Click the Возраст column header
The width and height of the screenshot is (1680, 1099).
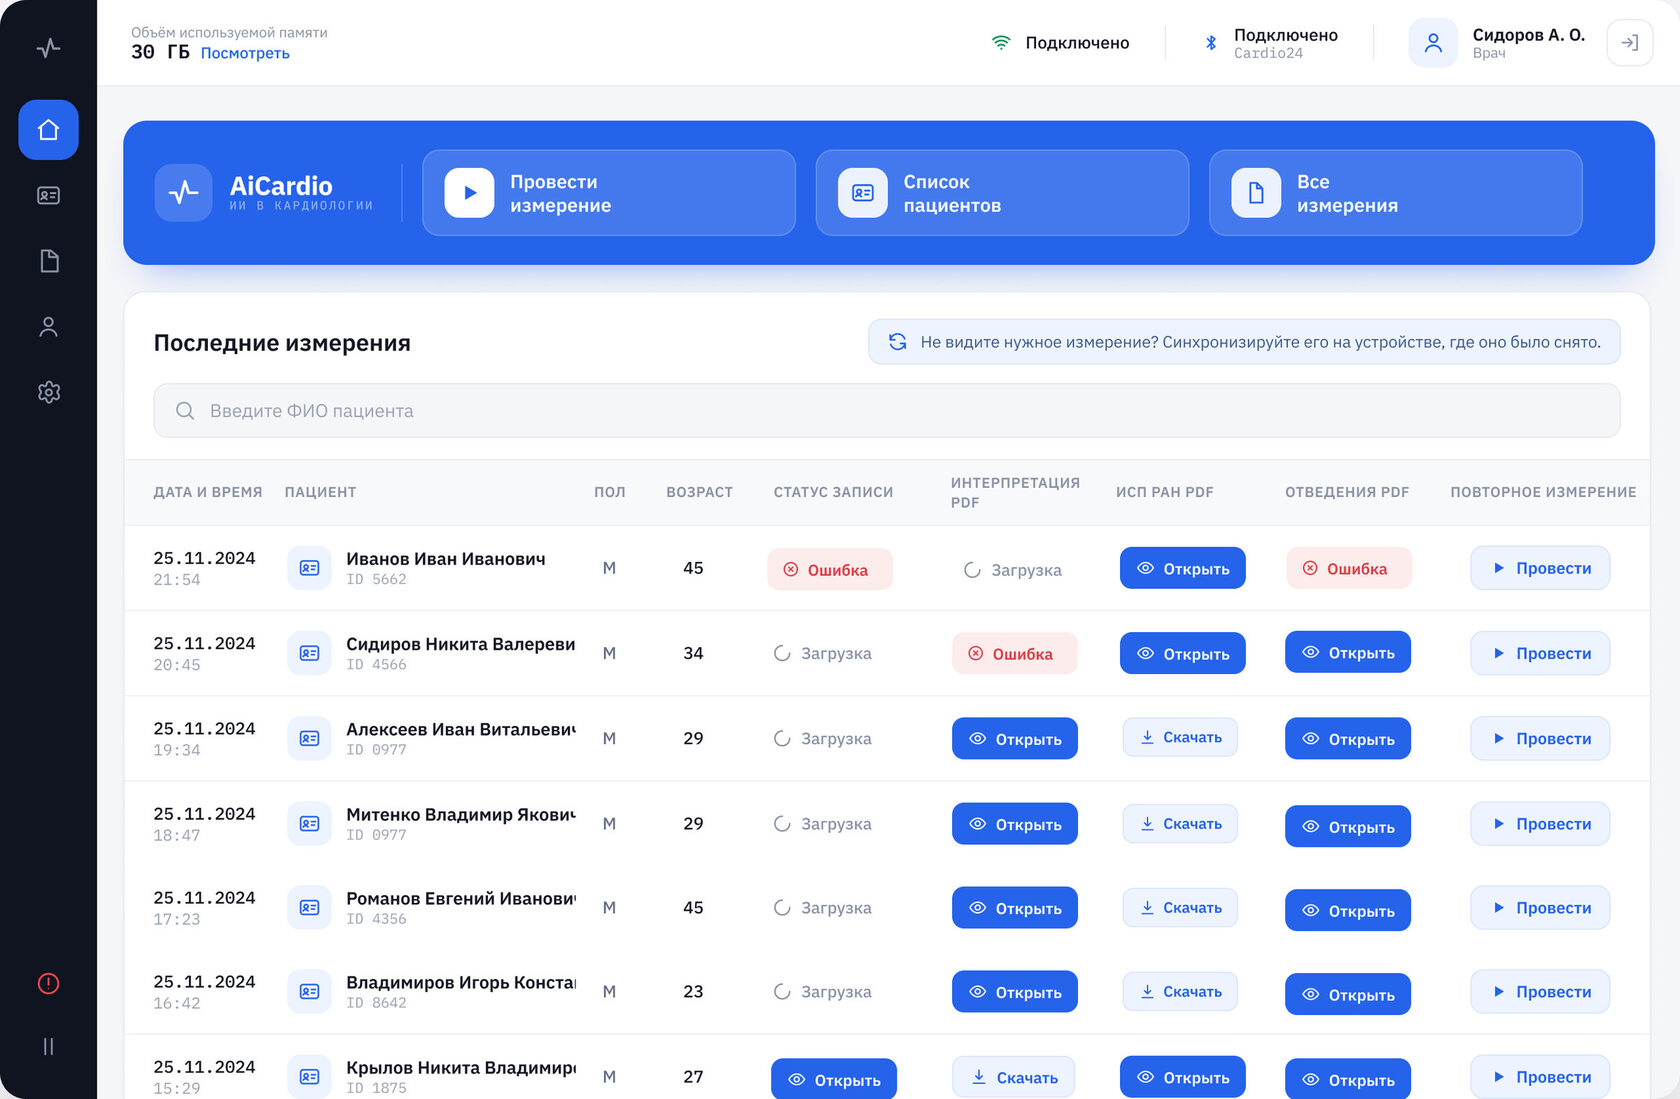699,492
